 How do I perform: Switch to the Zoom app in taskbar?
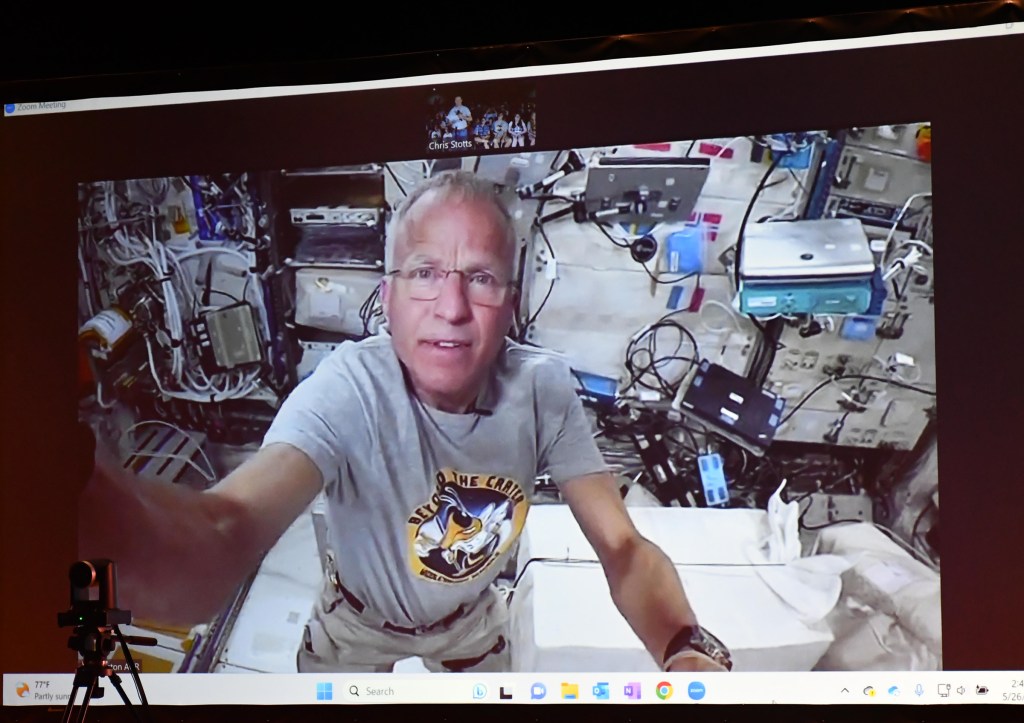[696, 691]
